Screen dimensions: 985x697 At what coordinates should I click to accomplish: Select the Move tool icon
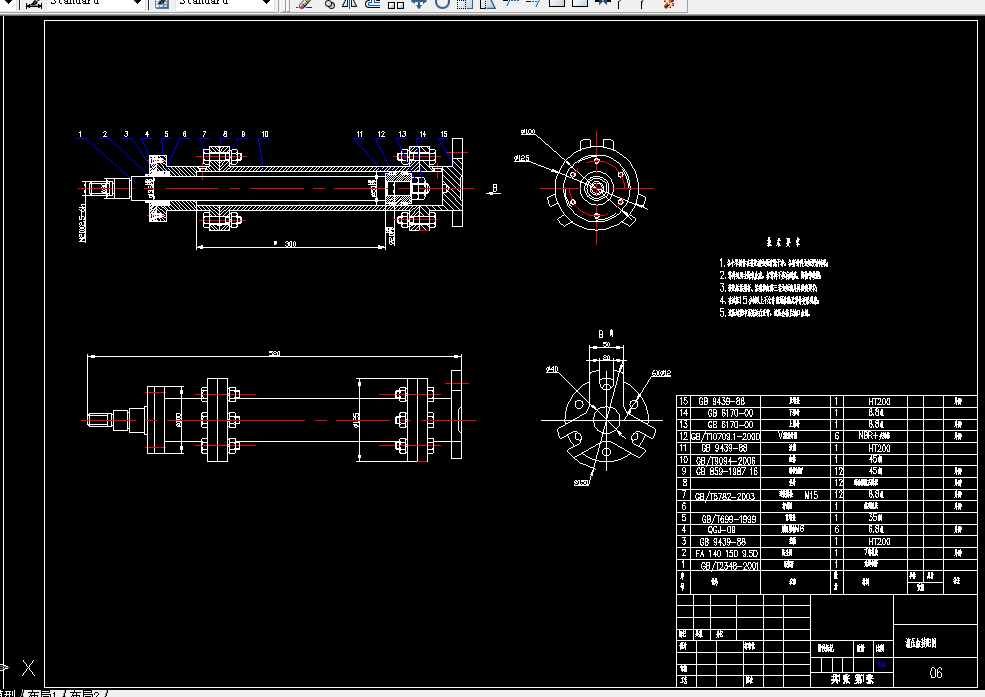point(418,3)
